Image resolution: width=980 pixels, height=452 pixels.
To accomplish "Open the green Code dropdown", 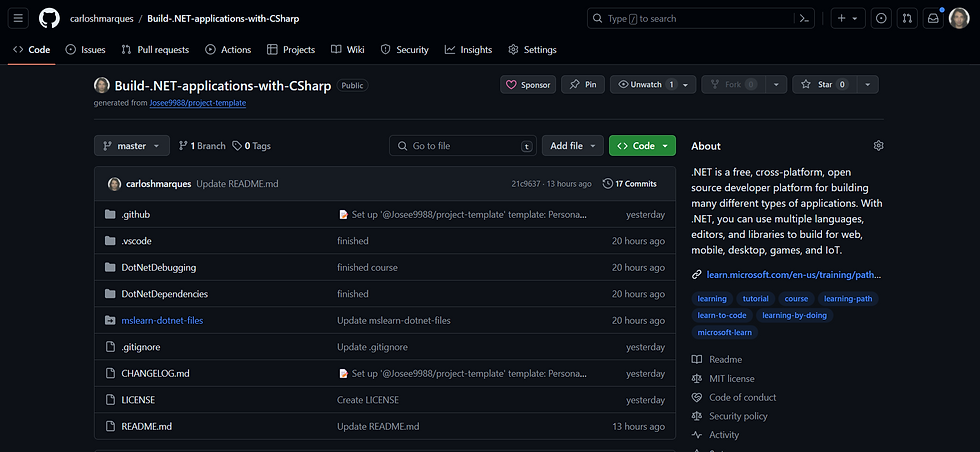I will 642,146.
